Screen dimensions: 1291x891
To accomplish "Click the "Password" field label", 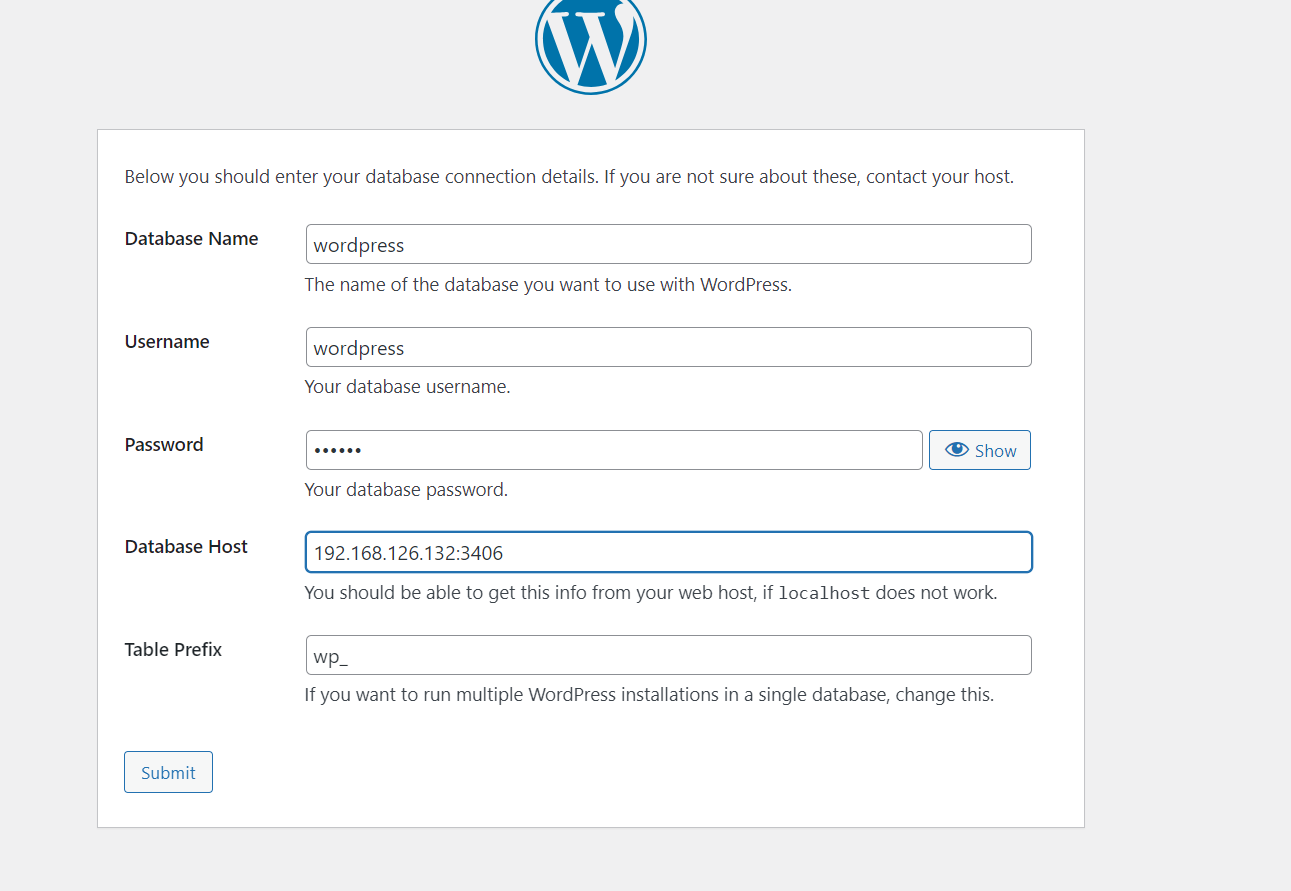I will tap(164, 445).
